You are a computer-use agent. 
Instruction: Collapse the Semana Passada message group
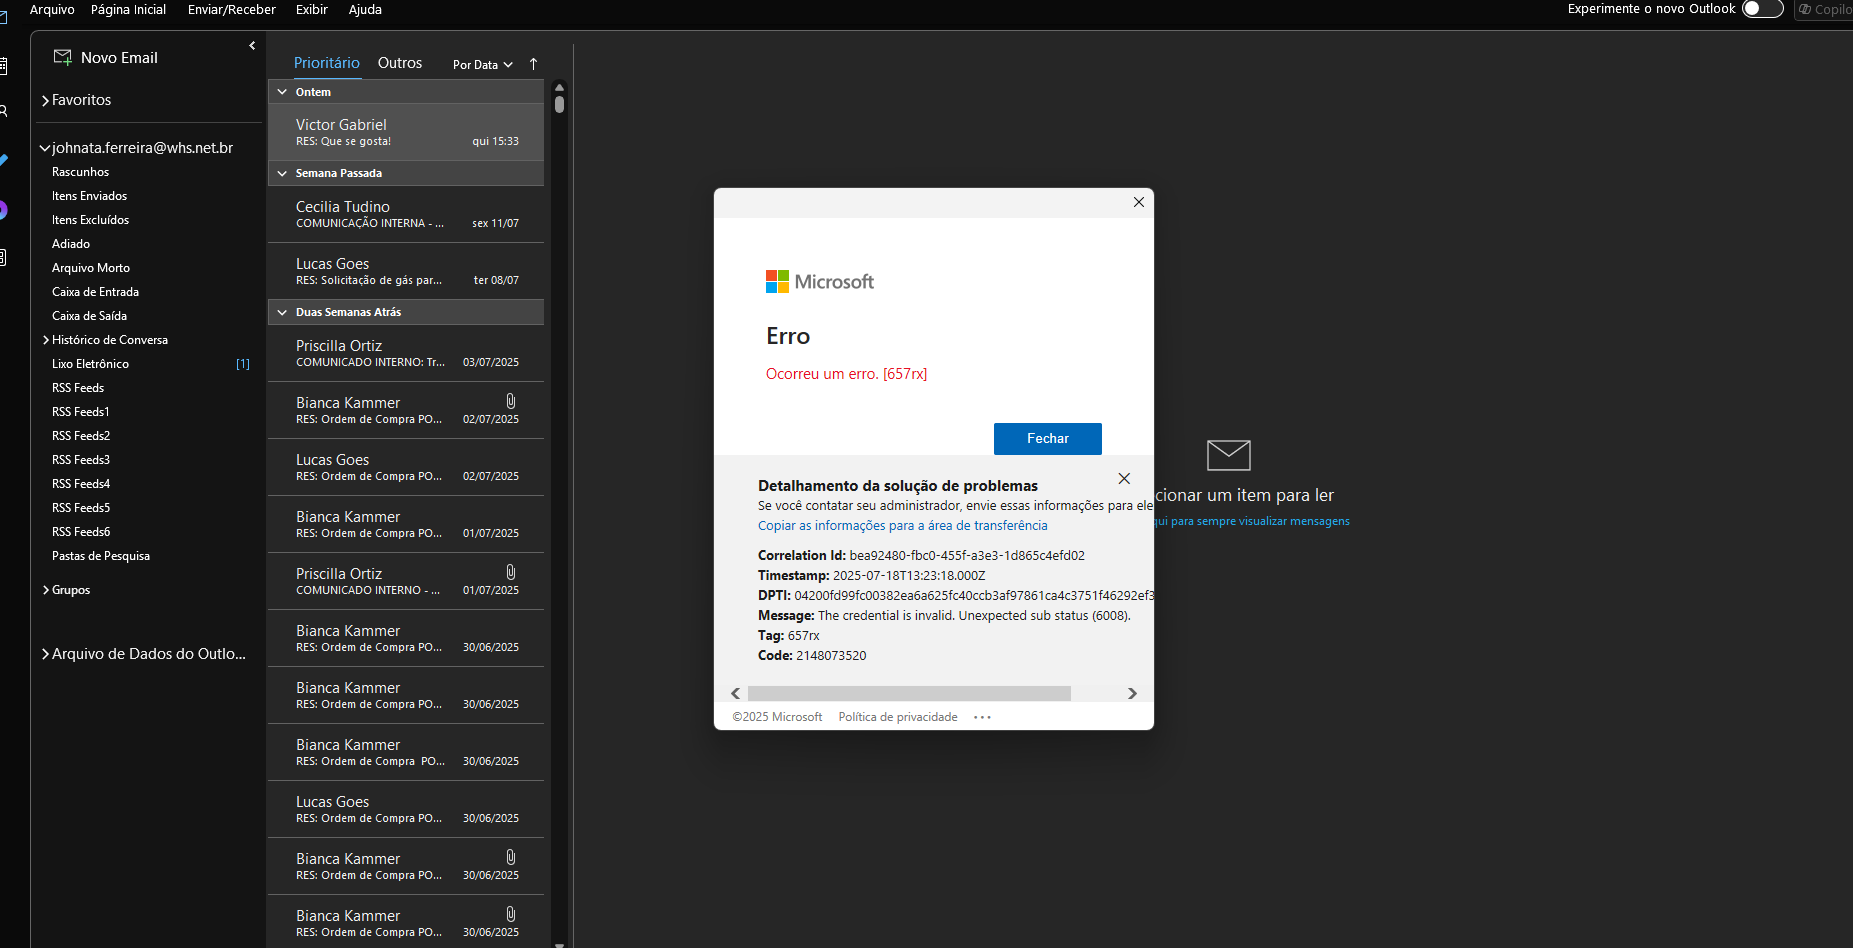(283, 173)
